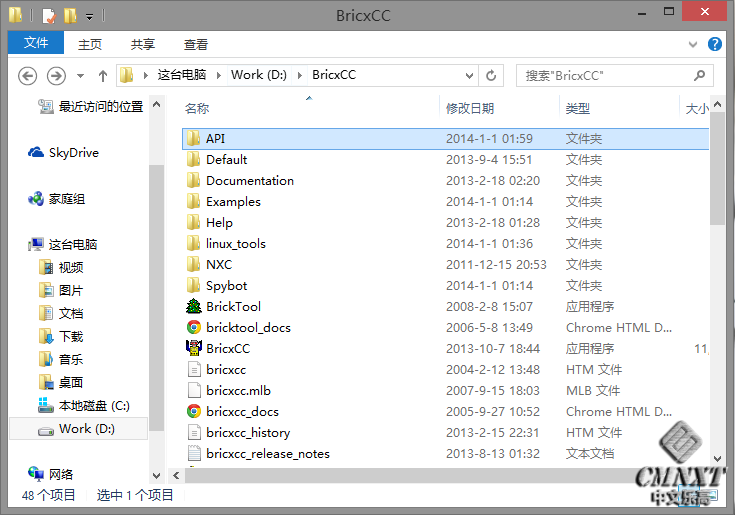The image size is (735, 515).
Task: Open the recent locations dropdown arrow
Action: 81,75
